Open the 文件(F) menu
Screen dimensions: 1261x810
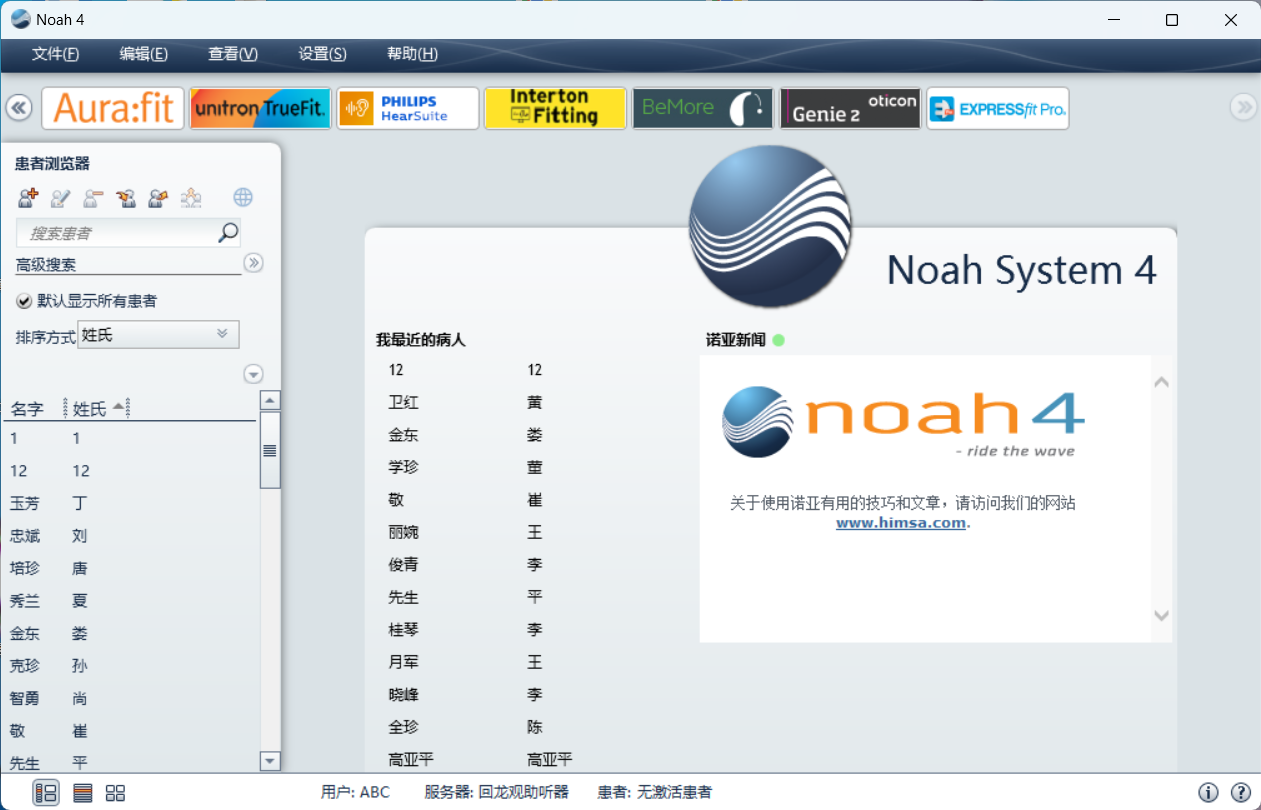pyautogui.click(x=56, y=54)
